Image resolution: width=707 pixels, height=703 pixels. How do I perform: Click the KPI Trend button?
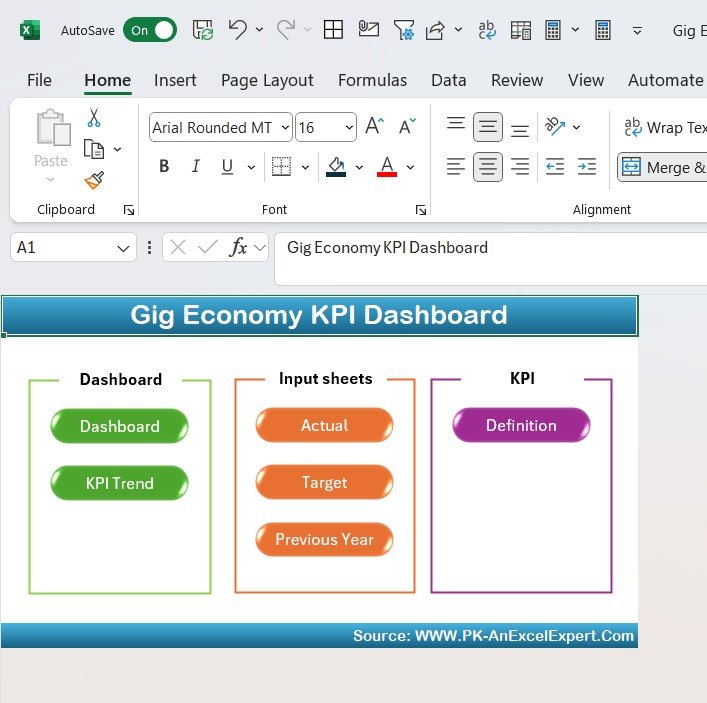[x=119, y=483]
